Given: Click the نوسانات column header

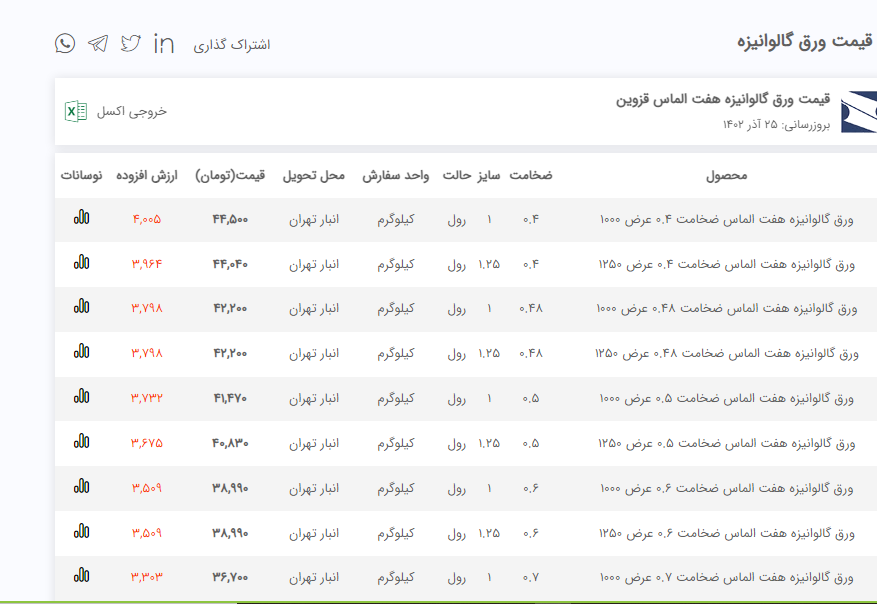Looking at the screenshot, I should 81,175.
